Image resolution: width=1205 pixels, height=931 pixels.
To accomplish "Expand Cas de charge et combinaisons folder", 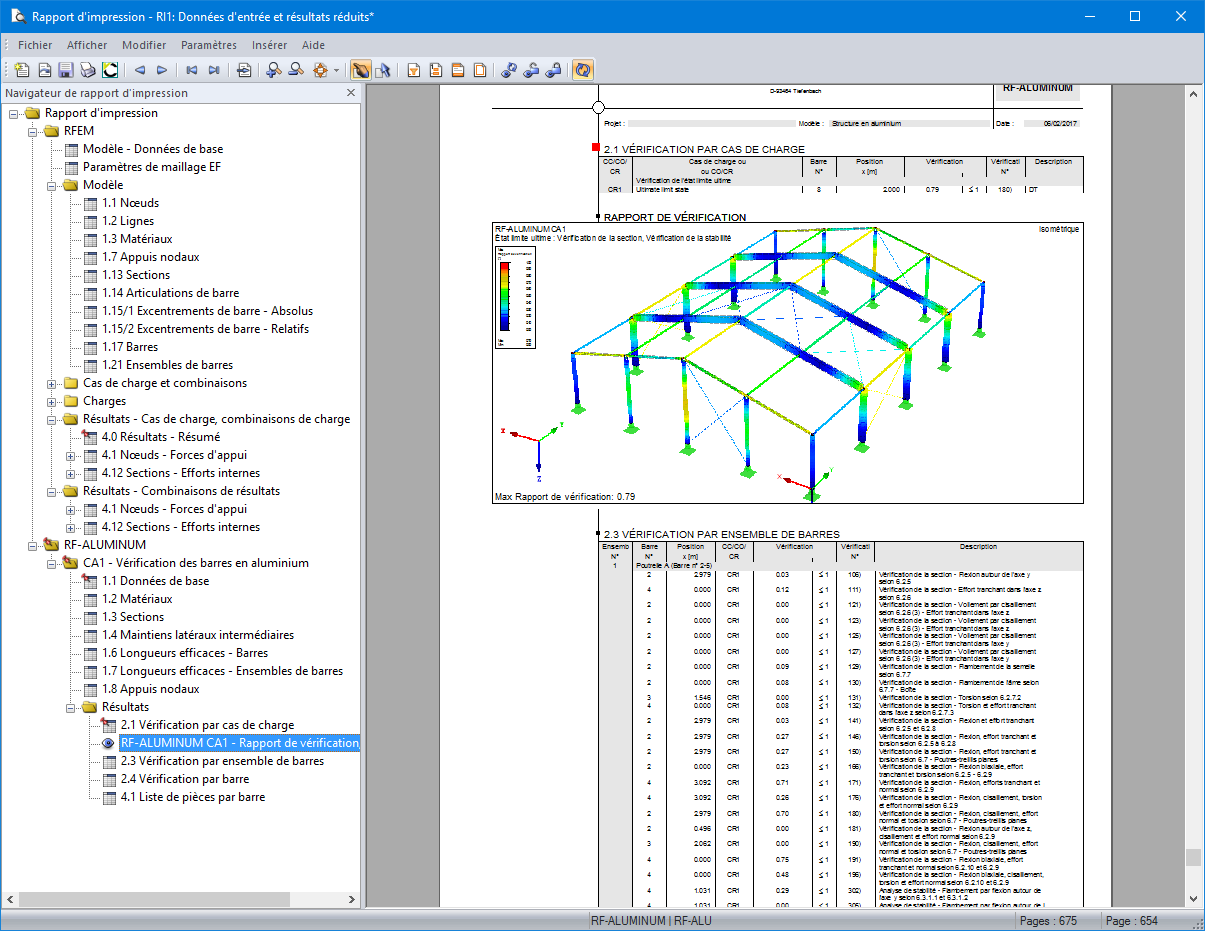I will point(52,383).
